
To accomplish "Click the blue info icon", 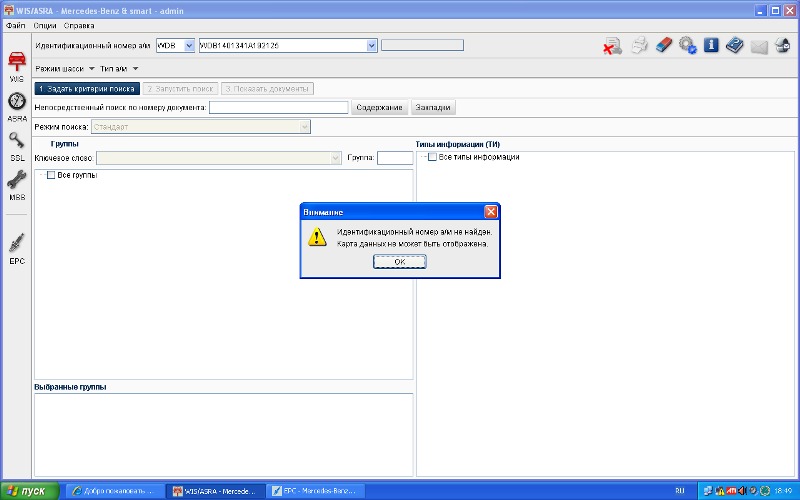I will point(711,45).
